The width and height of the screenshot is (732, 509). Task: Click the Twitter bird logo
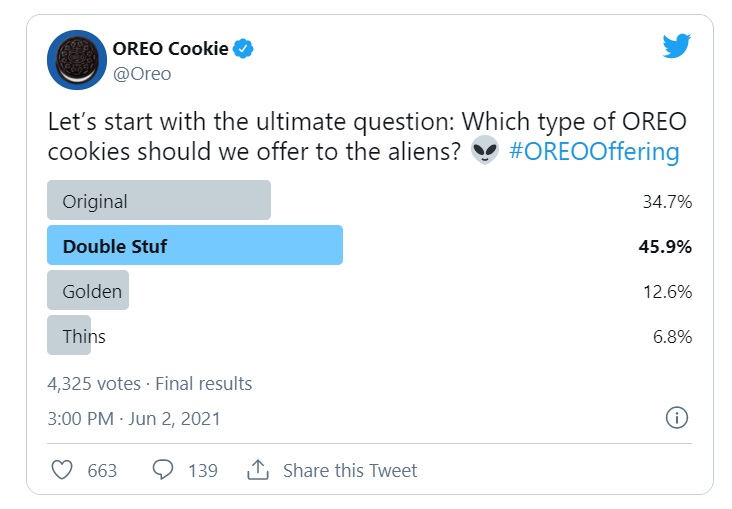[677, 45]
